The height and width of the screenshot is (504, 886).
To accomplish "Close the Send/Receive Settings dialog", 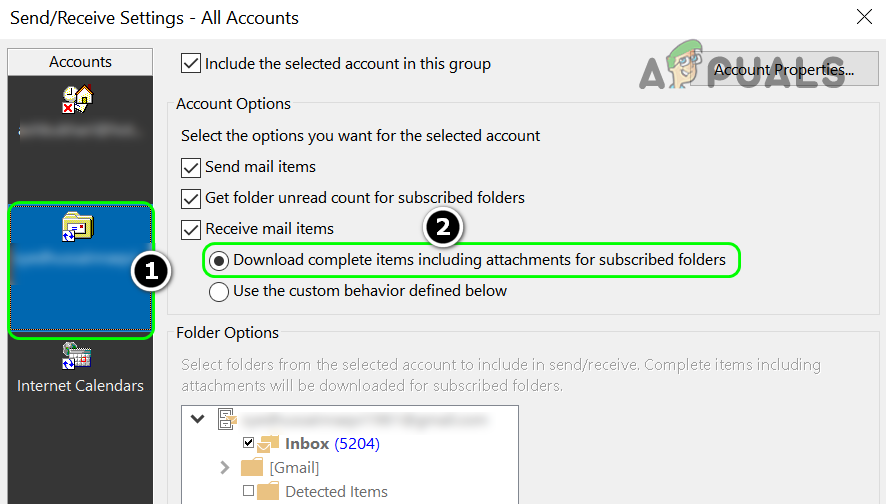I will coord(864,17).
